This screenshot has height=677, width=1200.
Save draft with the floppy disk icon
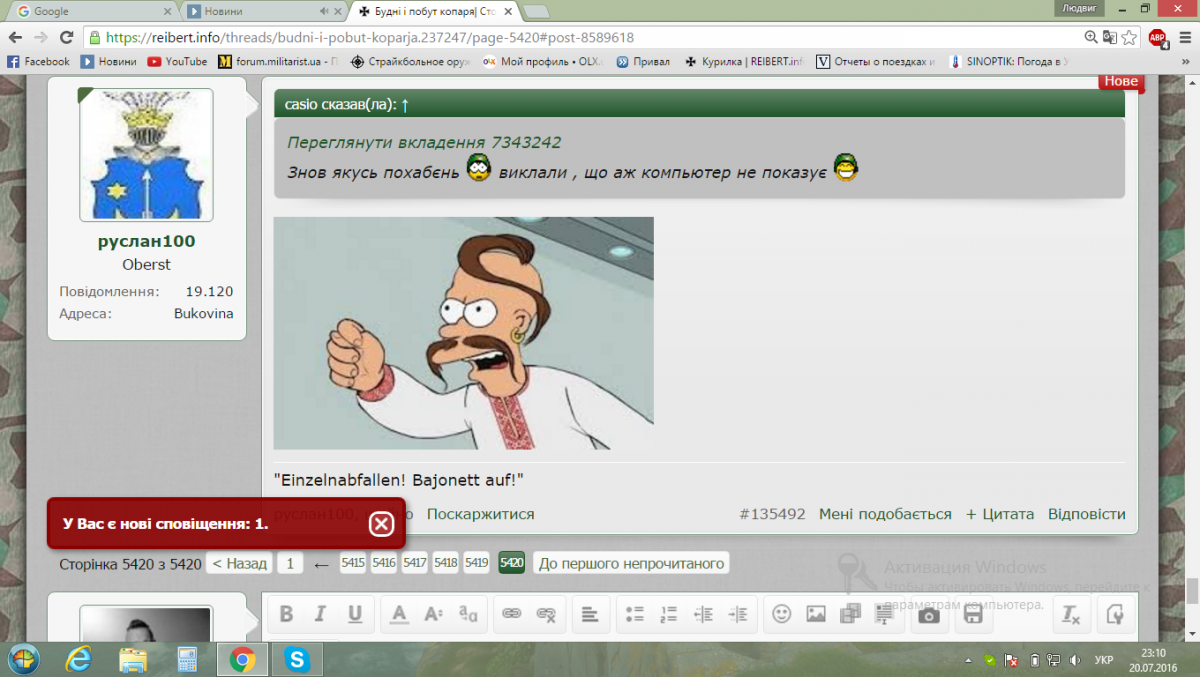pyautogui.click(x=973, y=614)
